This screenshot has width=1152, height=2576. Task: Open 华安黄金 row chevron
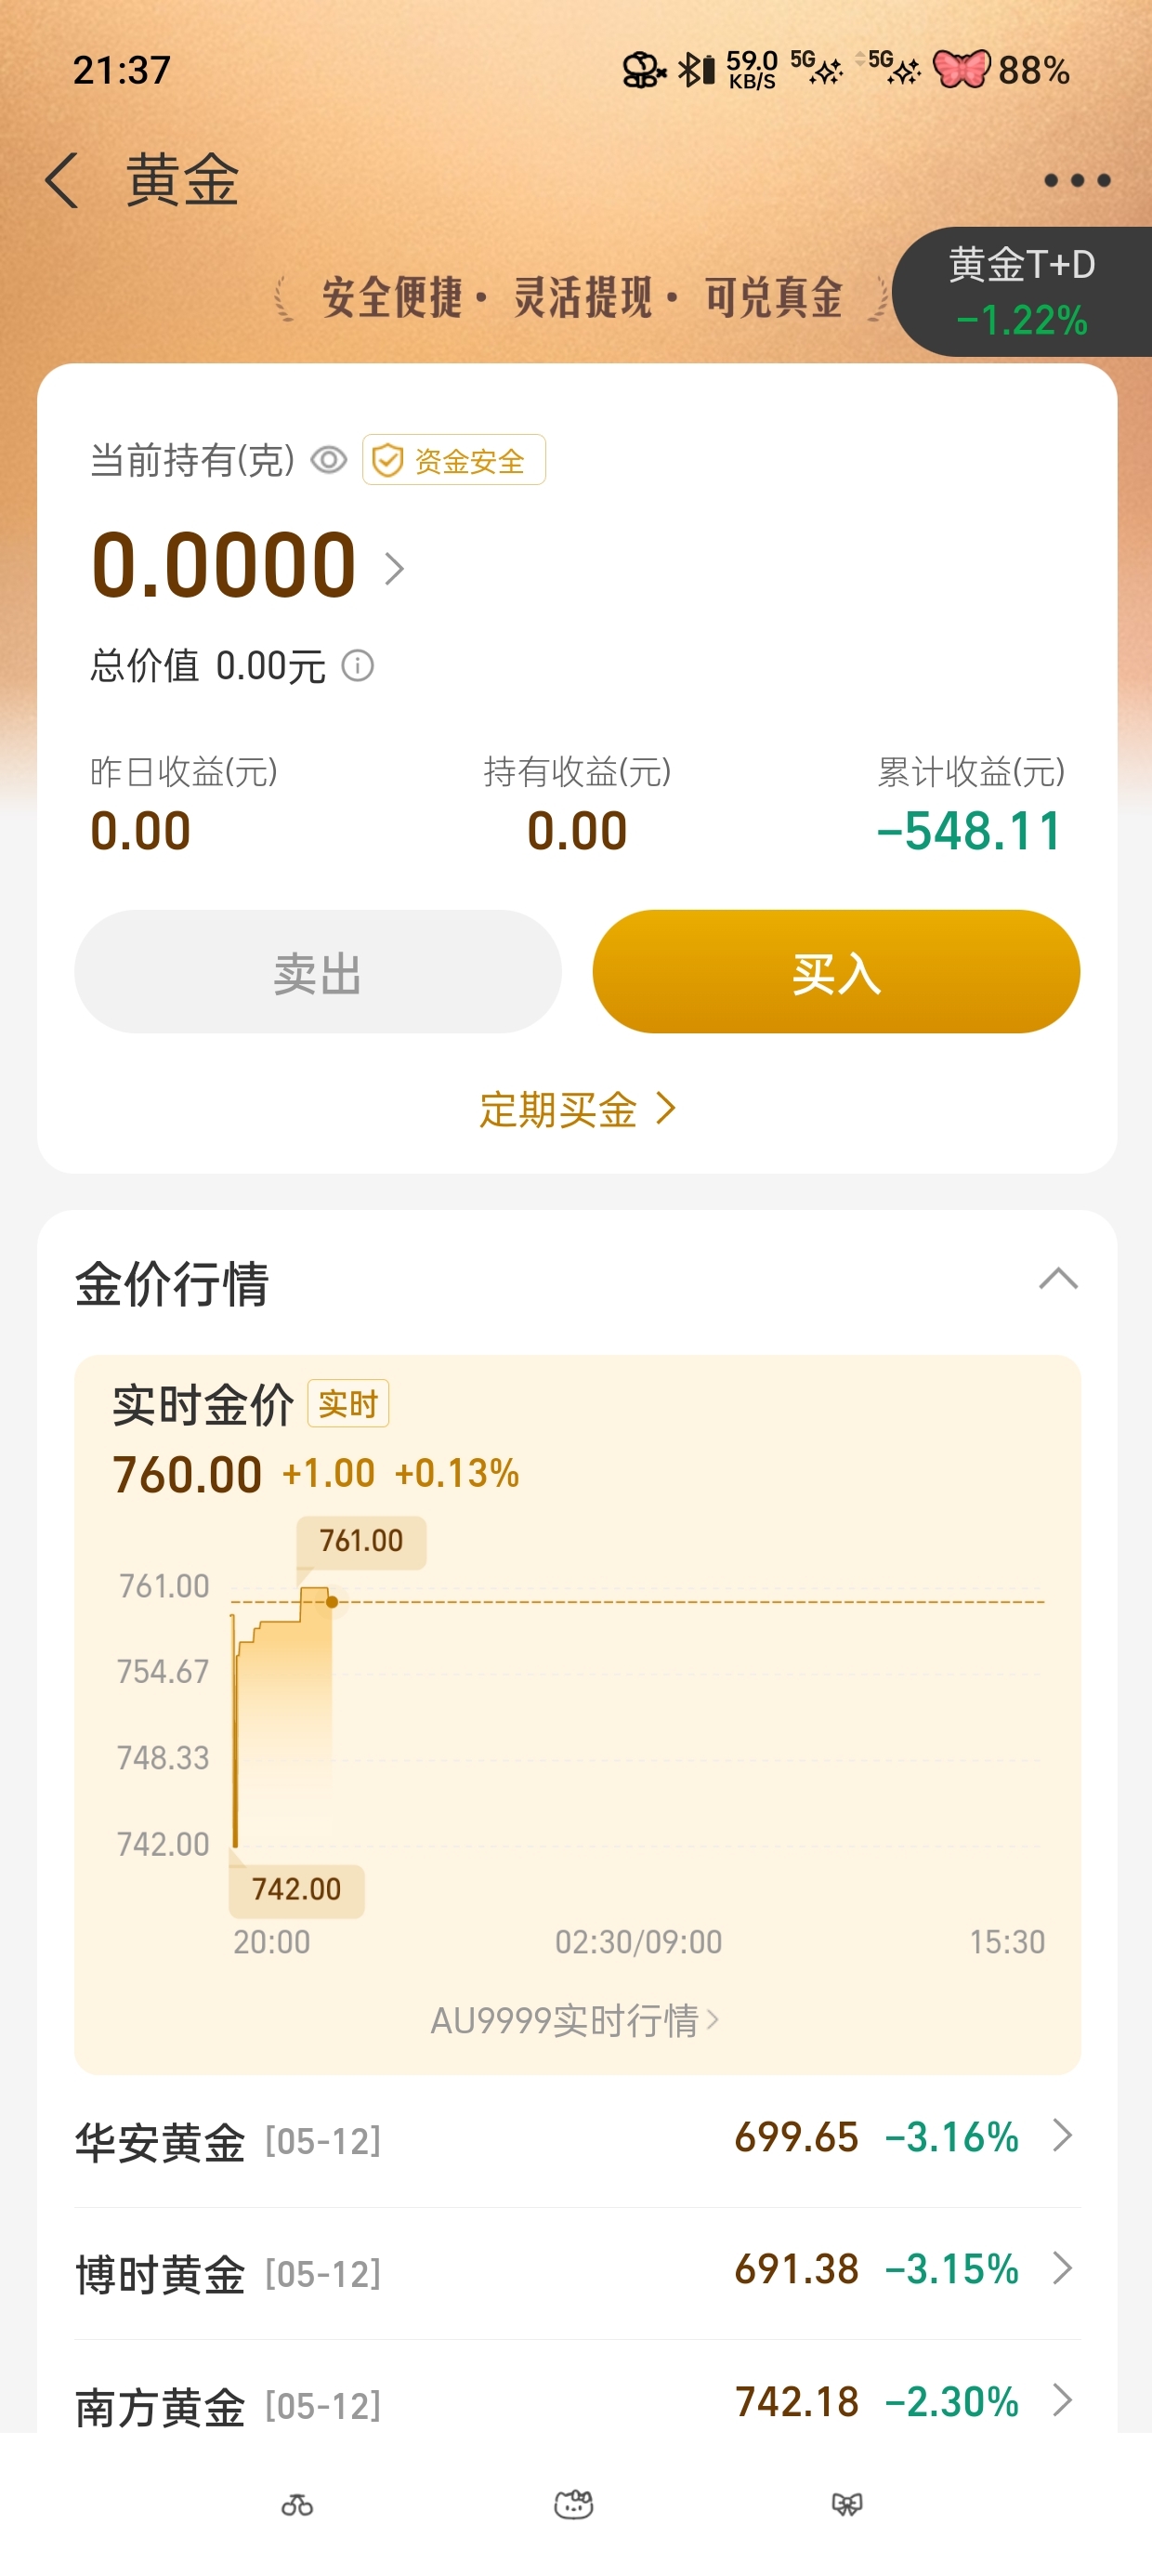(x=1063, y=2136)
